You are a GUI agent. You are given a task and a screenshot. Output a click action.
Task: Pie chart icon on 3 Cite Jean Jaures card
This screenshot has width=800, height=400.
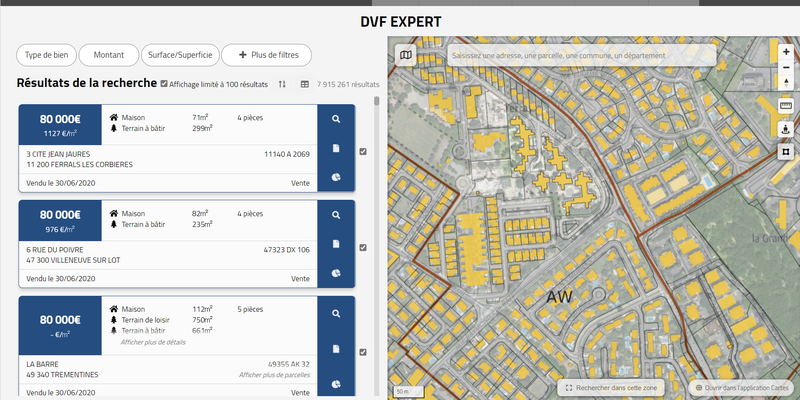point(336,178)
